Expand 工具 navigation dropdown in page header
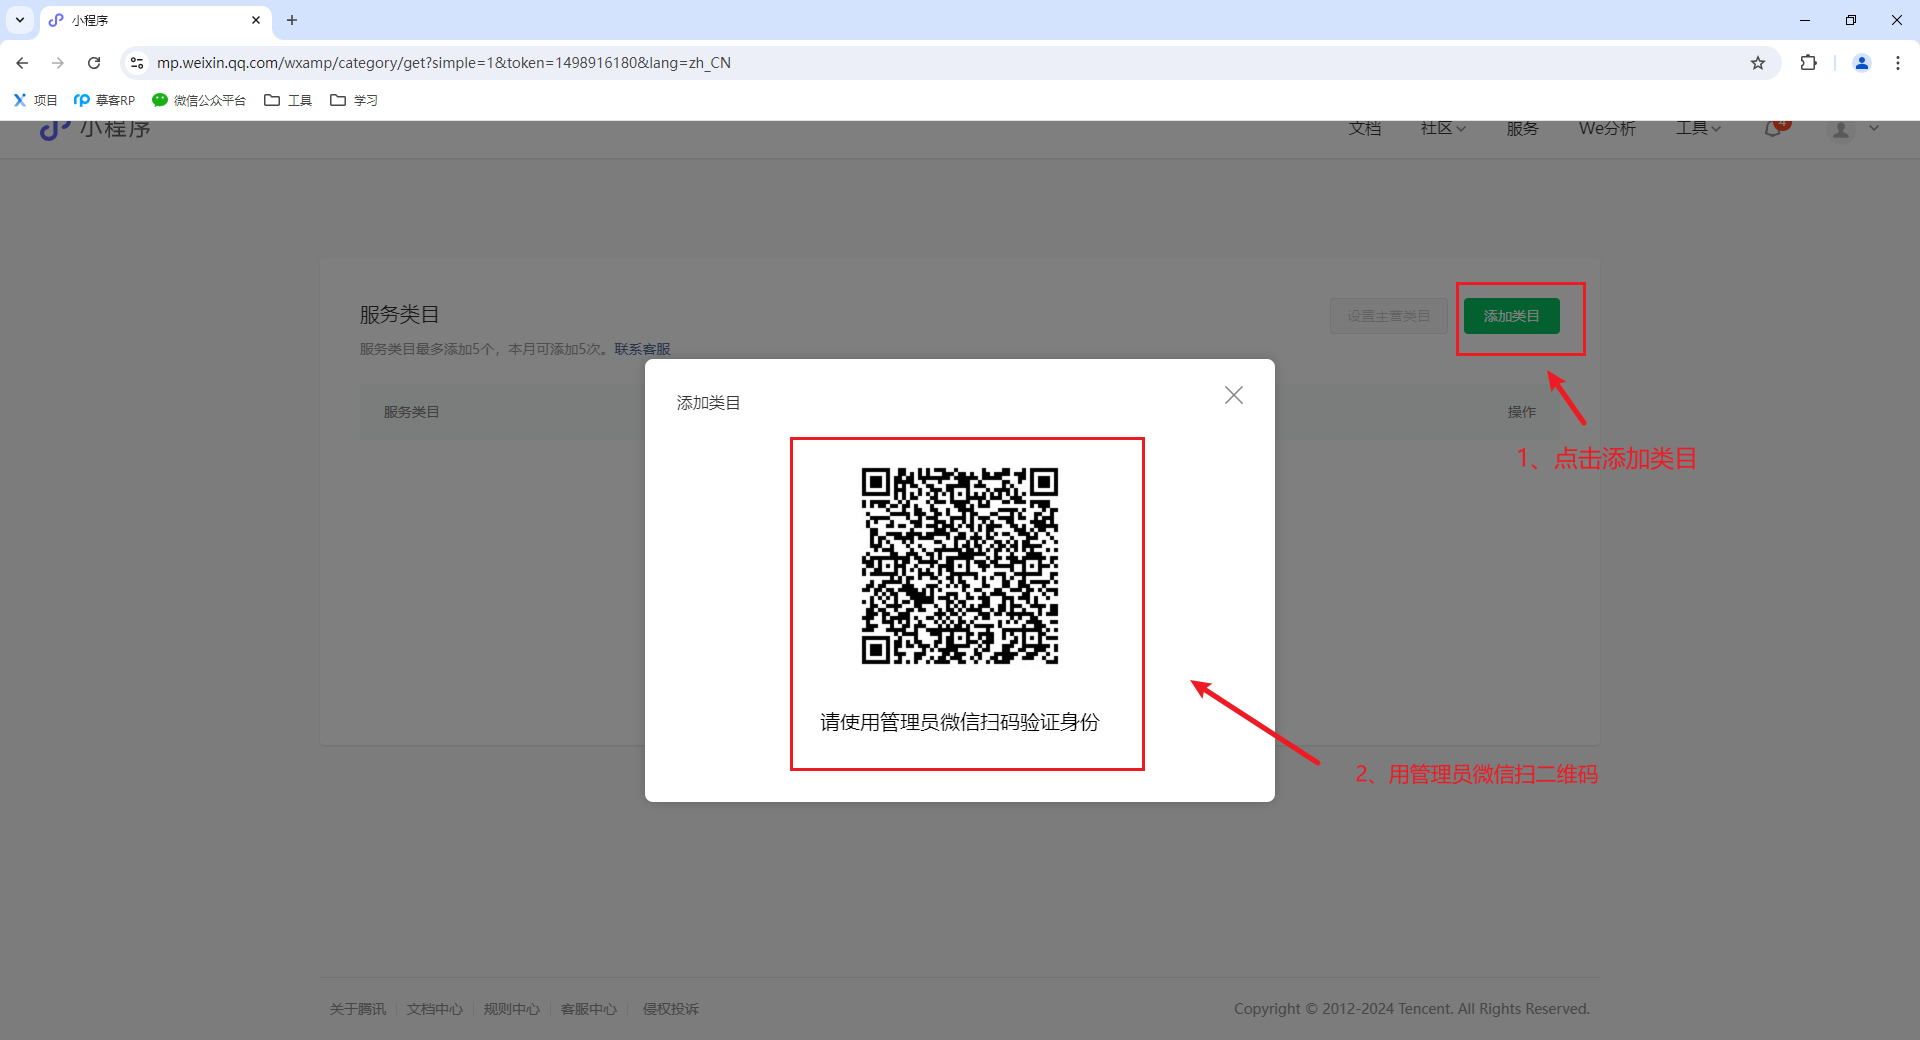Image resolution: width=1920 pixels, height=1040 pixels. coord(1699,129)
